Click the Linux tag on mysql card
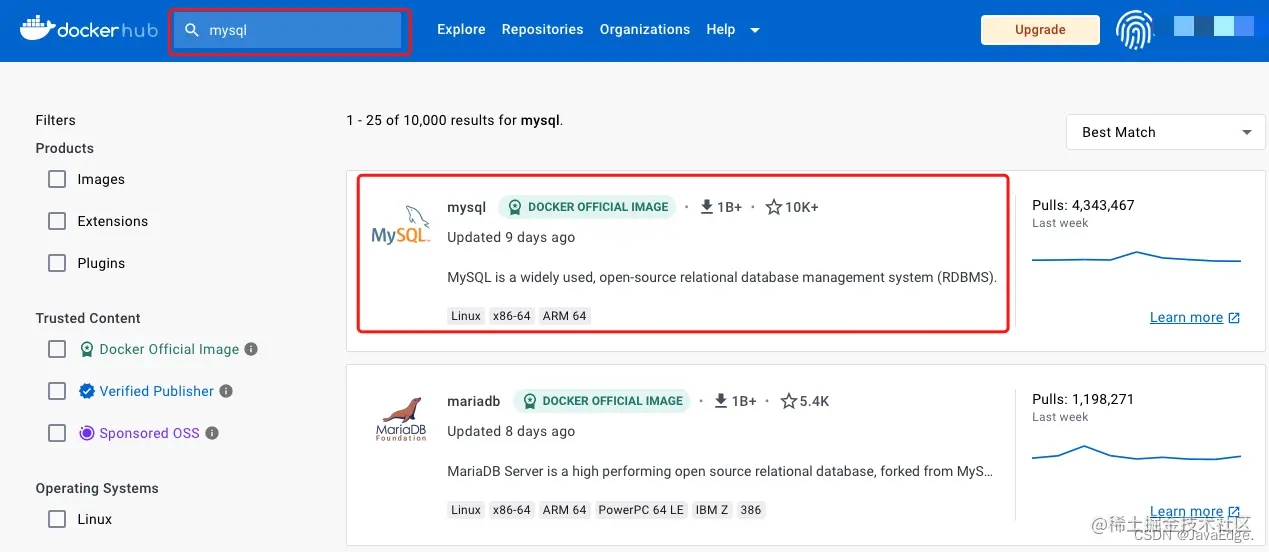 [x=466, y=316]
